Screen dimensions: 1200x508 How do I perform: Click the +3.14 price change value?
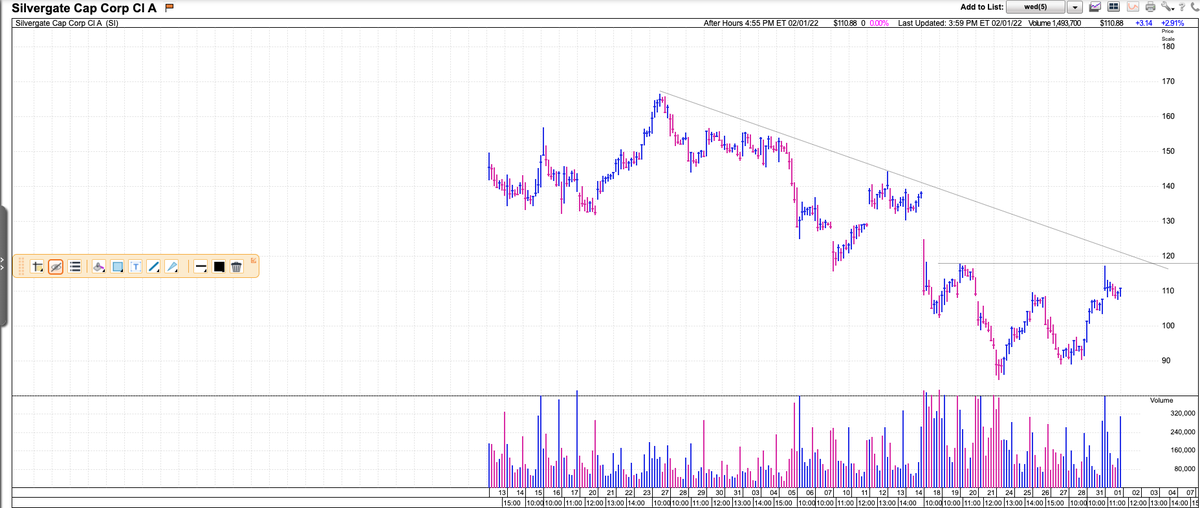(1143, 23)
